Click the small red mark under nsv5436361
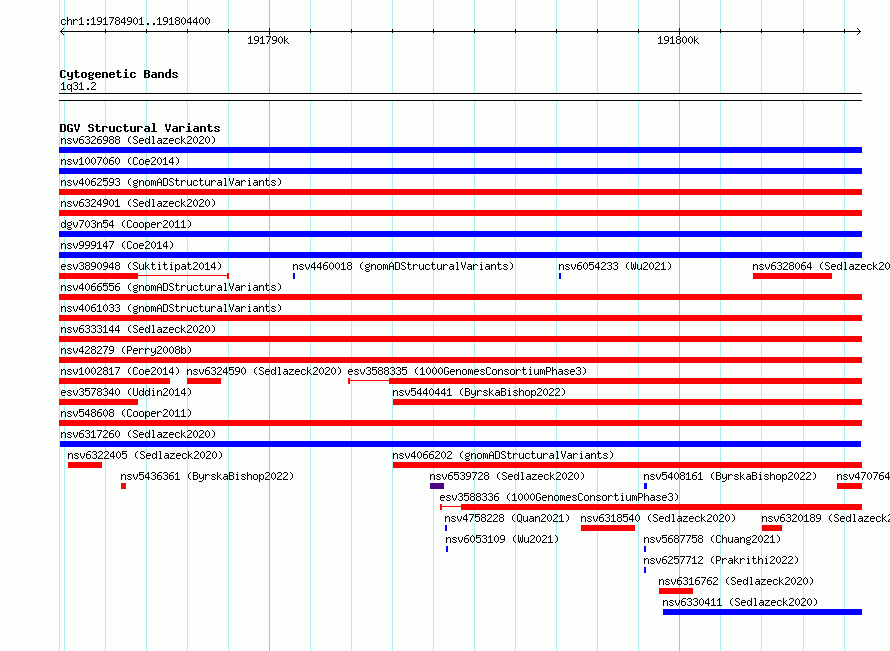Screen dimensions: 890x651 pyautogui.click(x=123, y=486)
